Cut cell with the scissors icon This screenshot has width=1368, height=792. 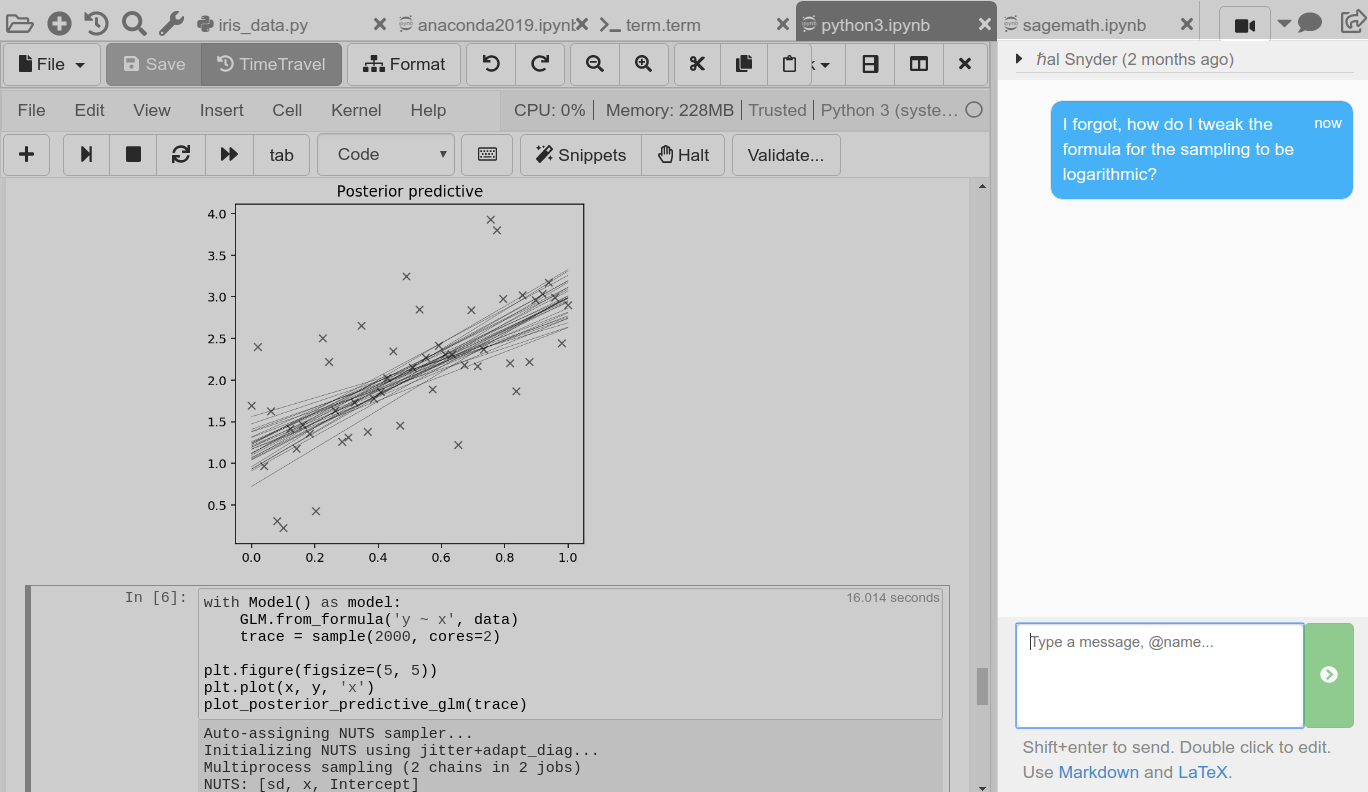(x=697, y=64)
